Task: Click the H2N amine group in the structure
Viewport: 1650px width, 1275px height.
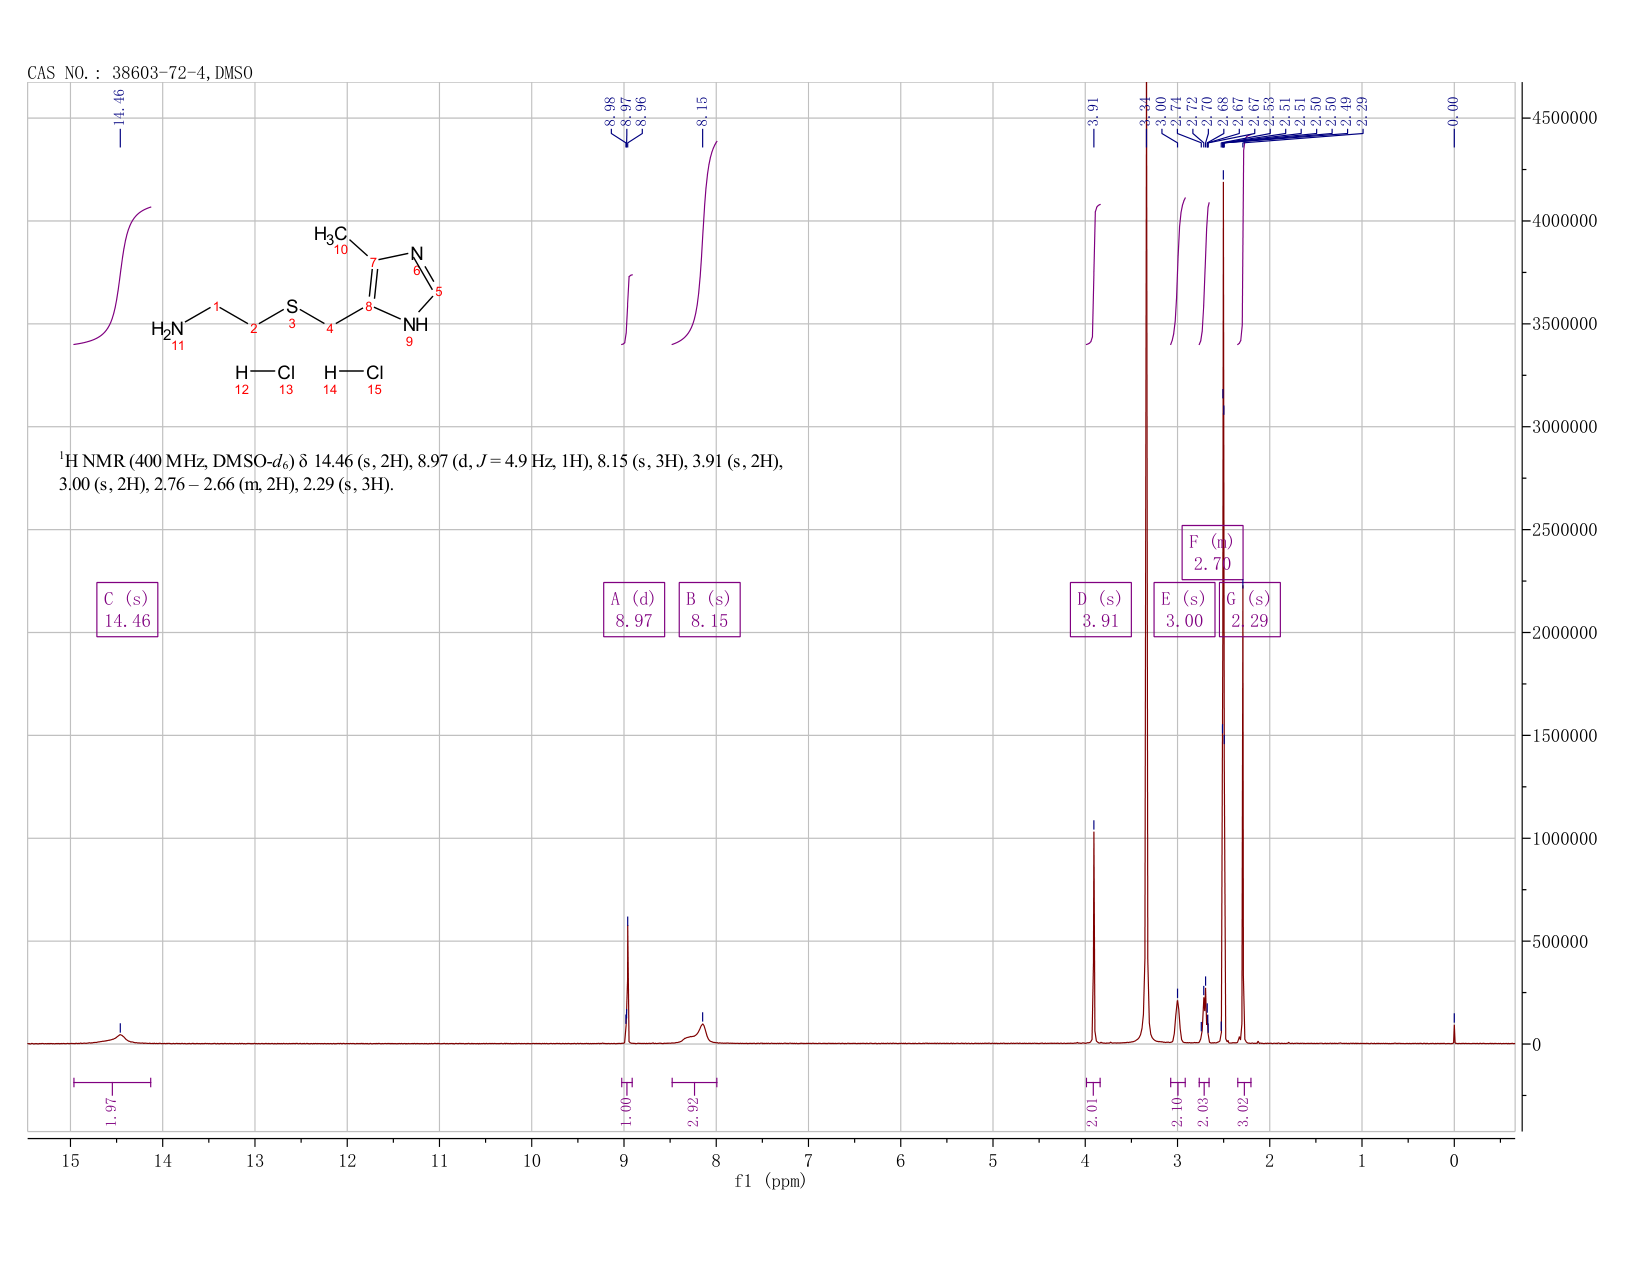Action: point(167,329)
